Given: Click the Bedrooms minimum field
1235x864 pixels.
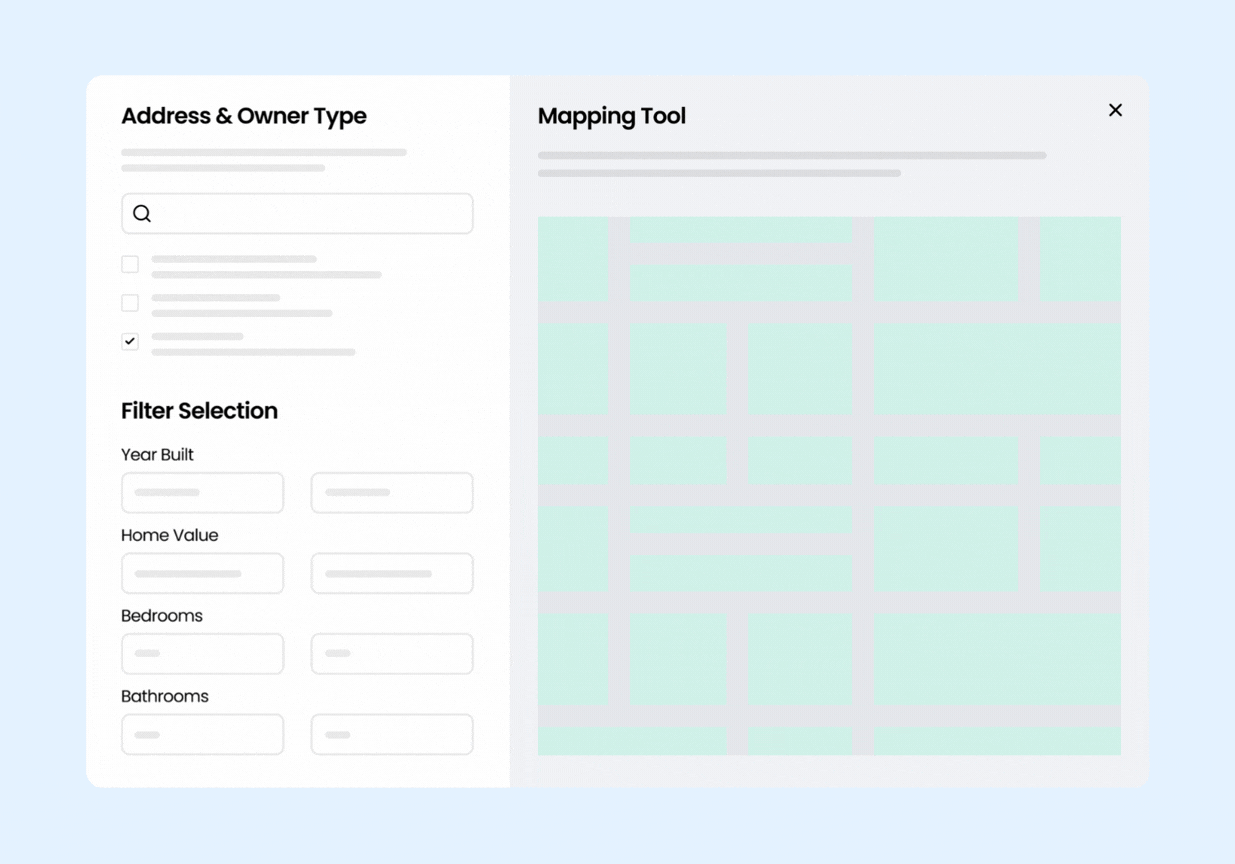Looking at the screenshot, I should tap(202, 653).
